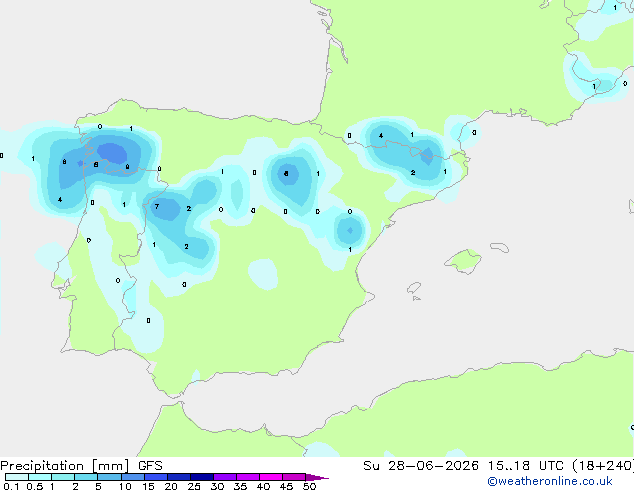Select the 35–40 mm legend color swatch

(247, 477)
